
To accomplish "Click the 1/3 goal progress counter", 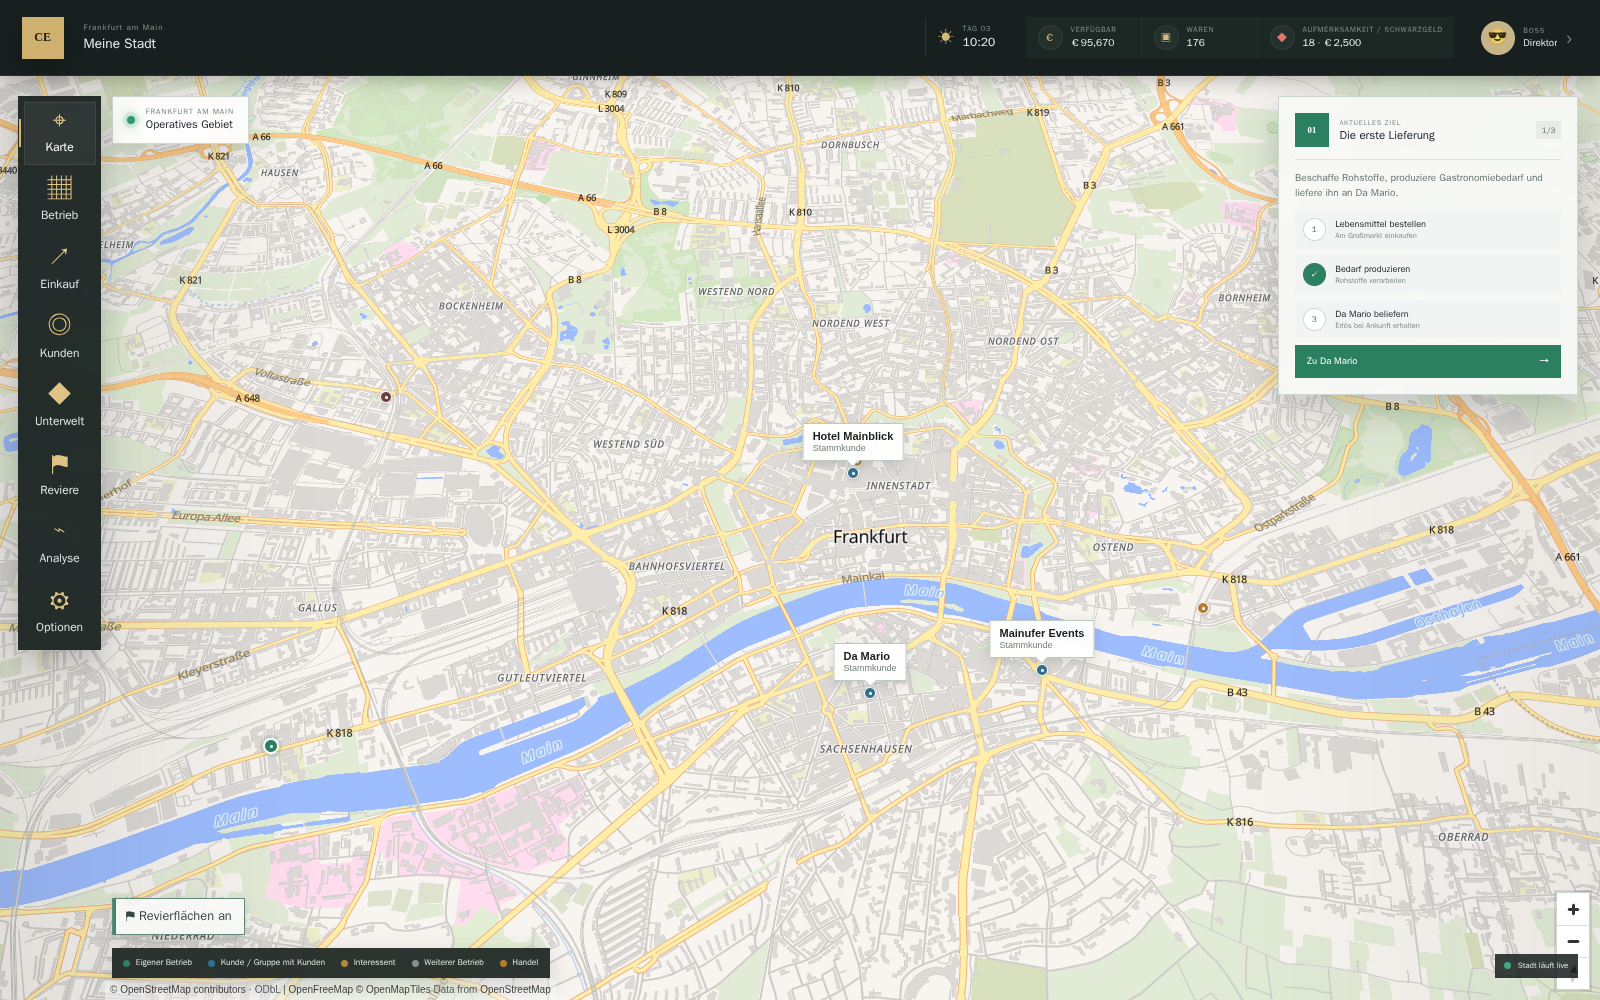I will point(1548,130).
